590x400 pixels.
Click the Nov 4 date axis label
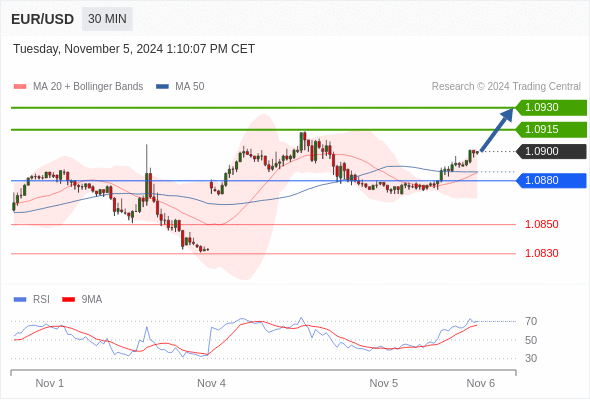pos(211,383)
